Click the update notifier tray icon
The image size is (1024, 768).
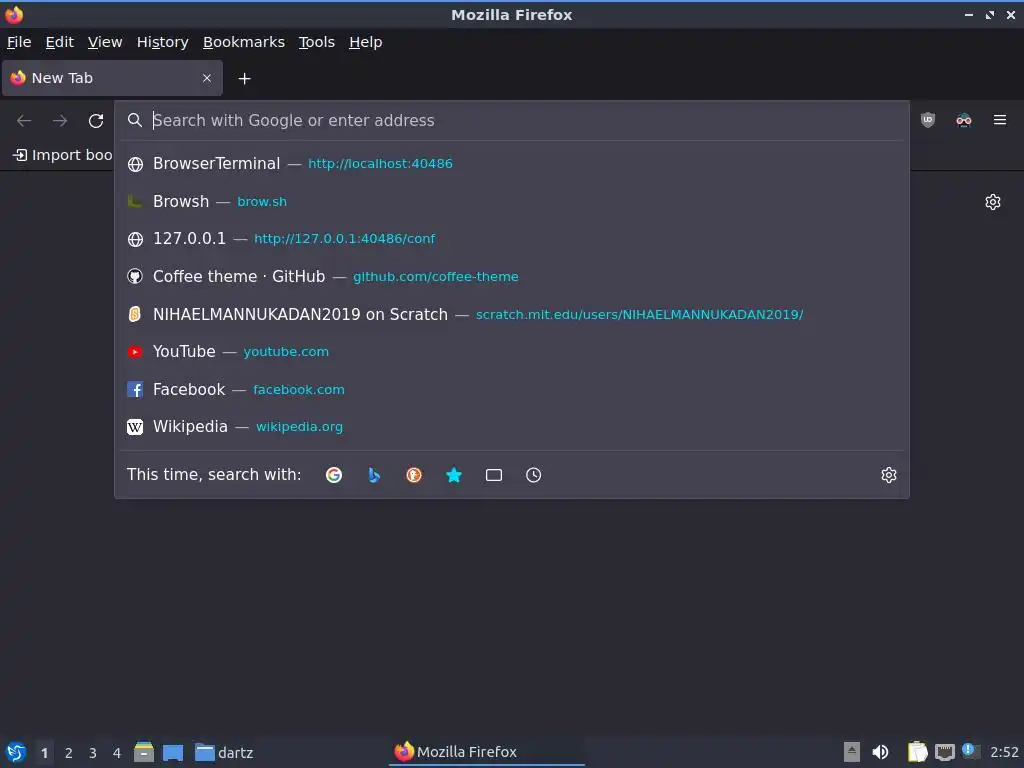pos(970,751)
